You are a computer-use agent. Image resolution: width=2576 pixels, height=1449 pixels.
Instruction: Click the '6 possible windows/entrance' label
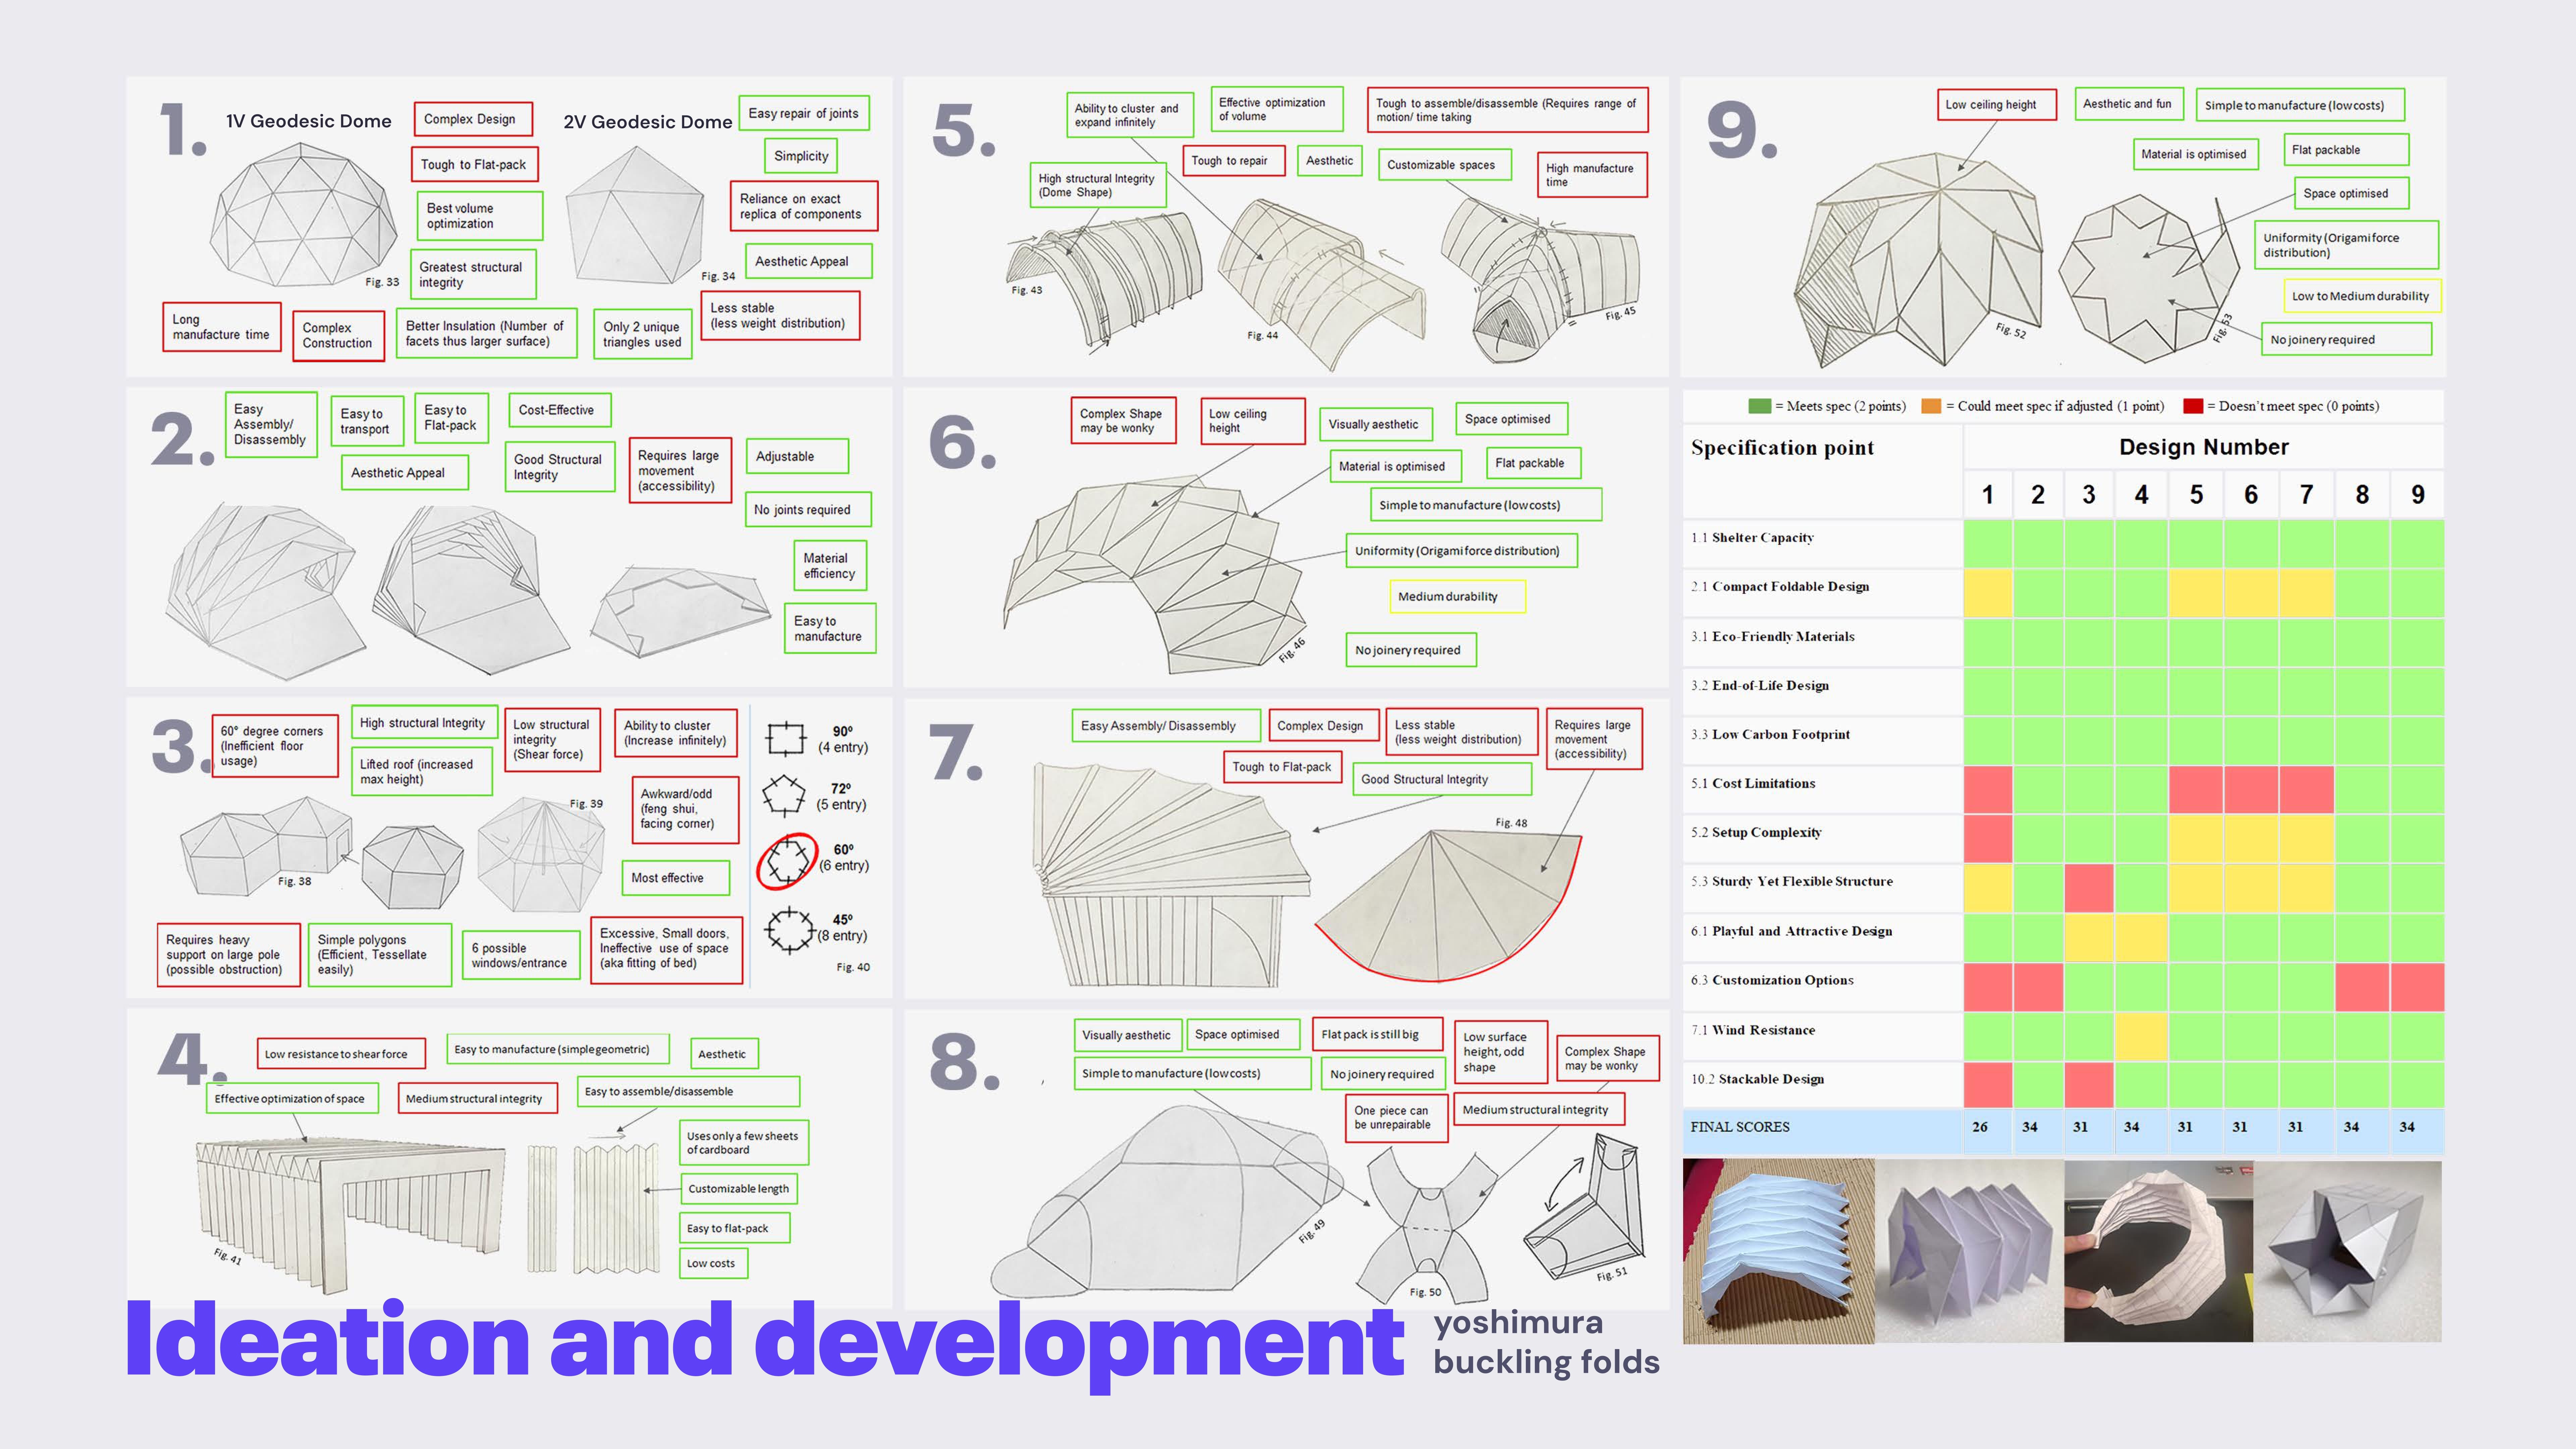pyautogui.click(x=521, y=955)
